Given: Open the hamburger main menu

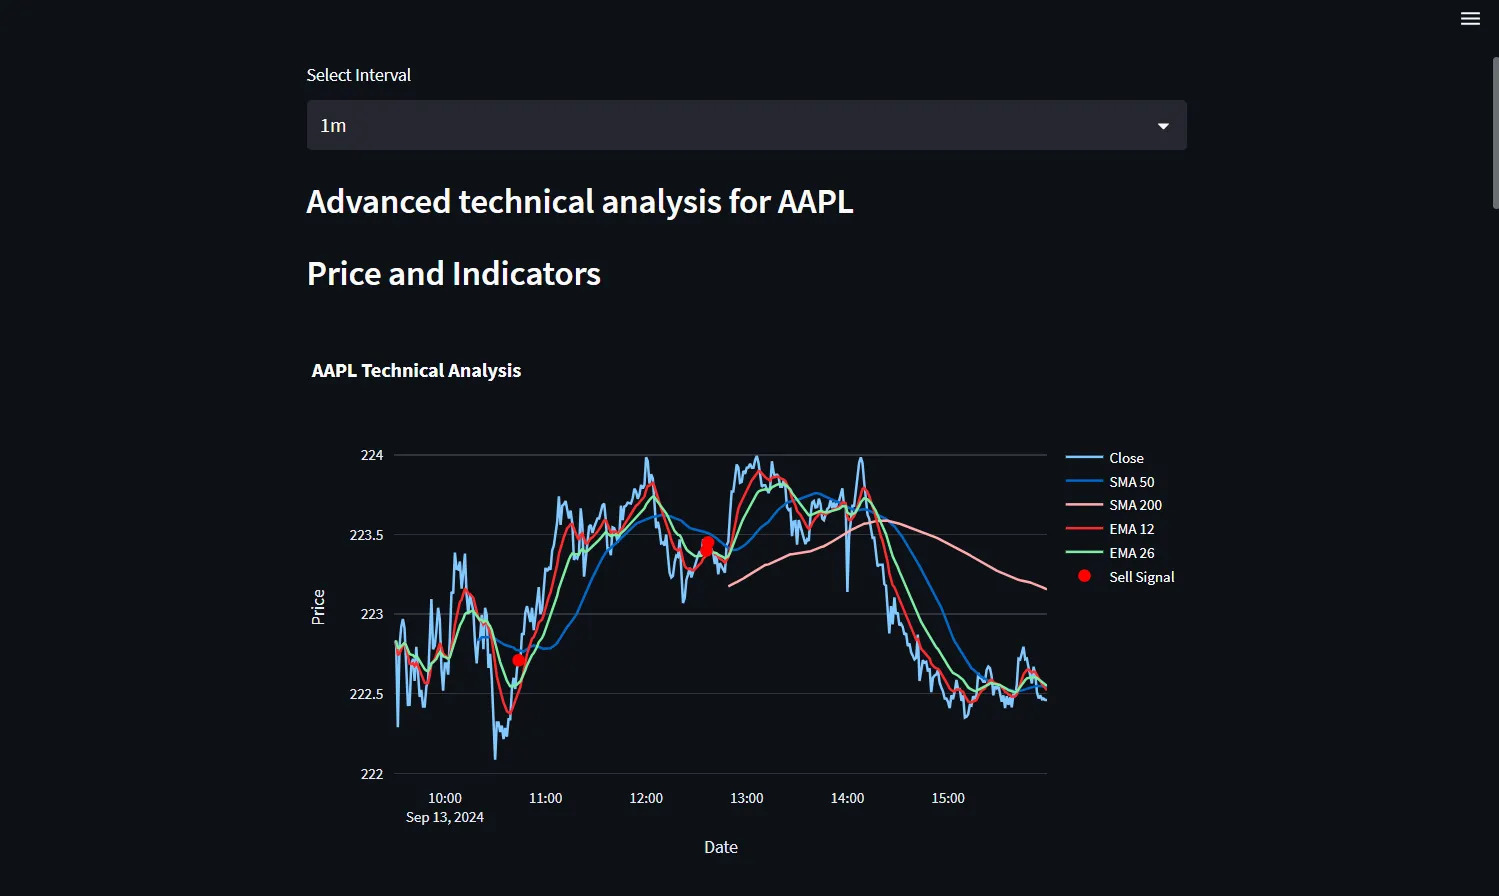Looking at the screenshot, I should (x=1470, y=19).
